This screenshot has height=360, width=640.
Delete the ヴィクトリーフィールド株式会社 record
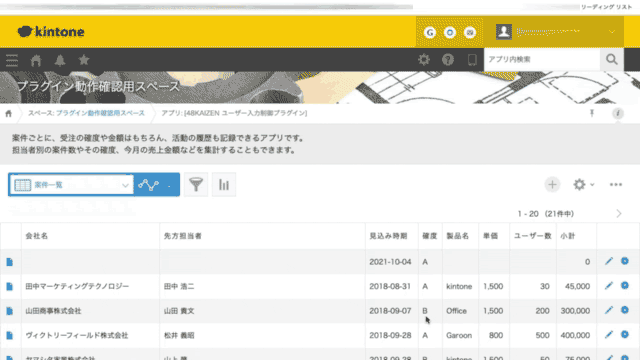point(625,334)
